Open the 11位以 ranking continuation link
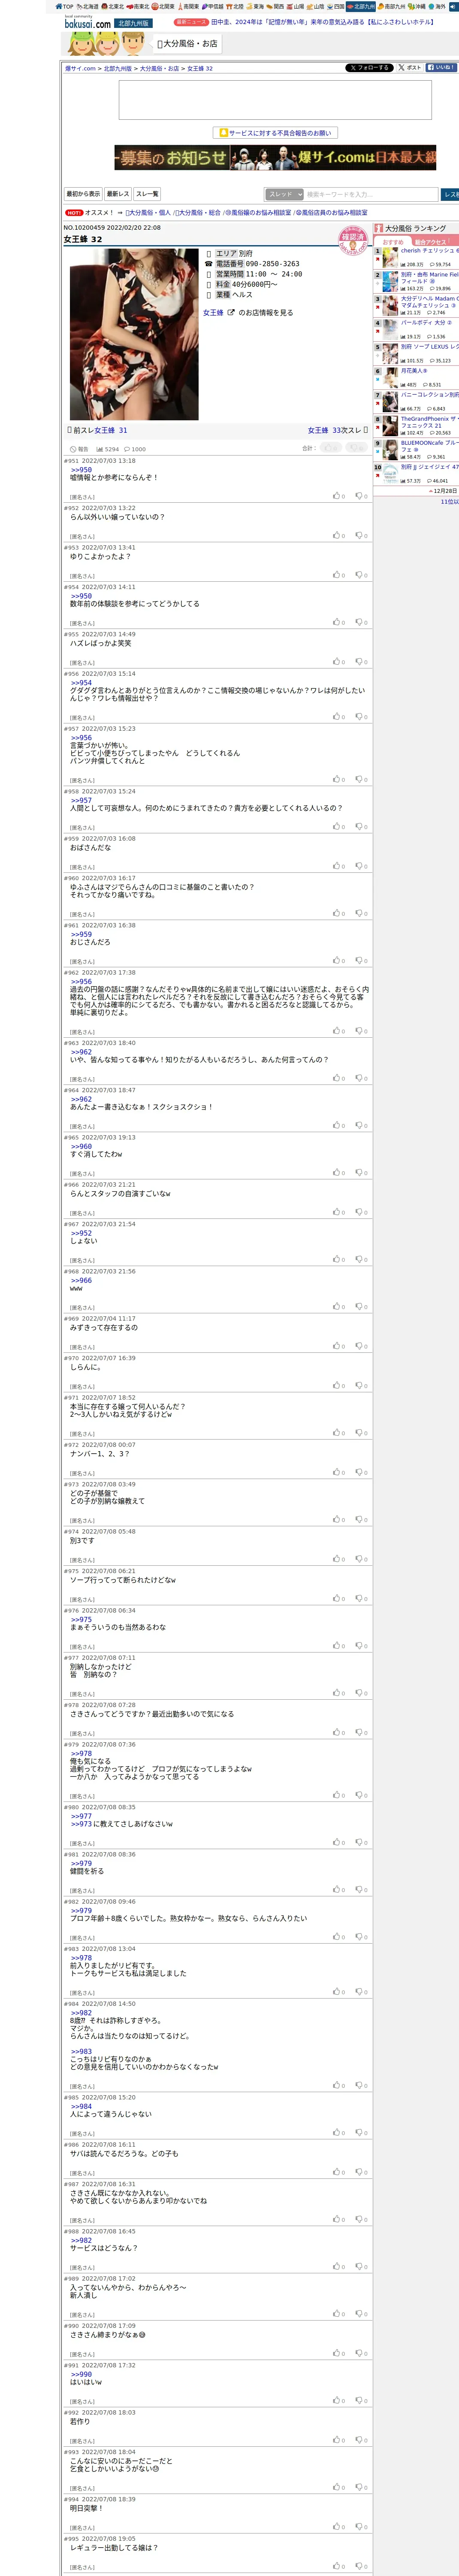This screenshot has height=2576, width=459. tap(449, 501)
